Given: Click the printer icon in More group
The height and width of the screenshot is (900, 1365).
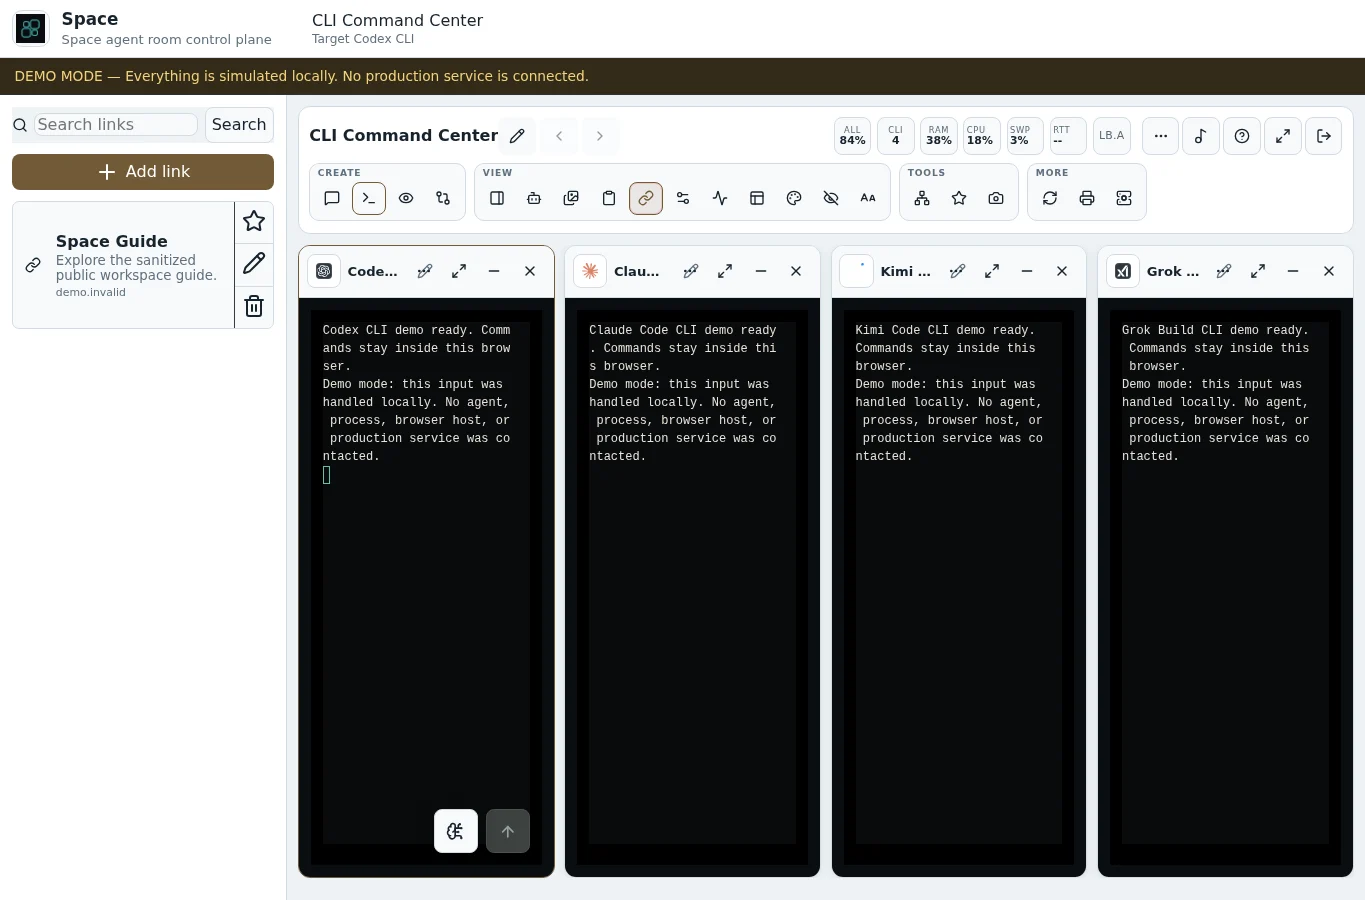Looking at the screenshot, I should [x=1087, y=198].
